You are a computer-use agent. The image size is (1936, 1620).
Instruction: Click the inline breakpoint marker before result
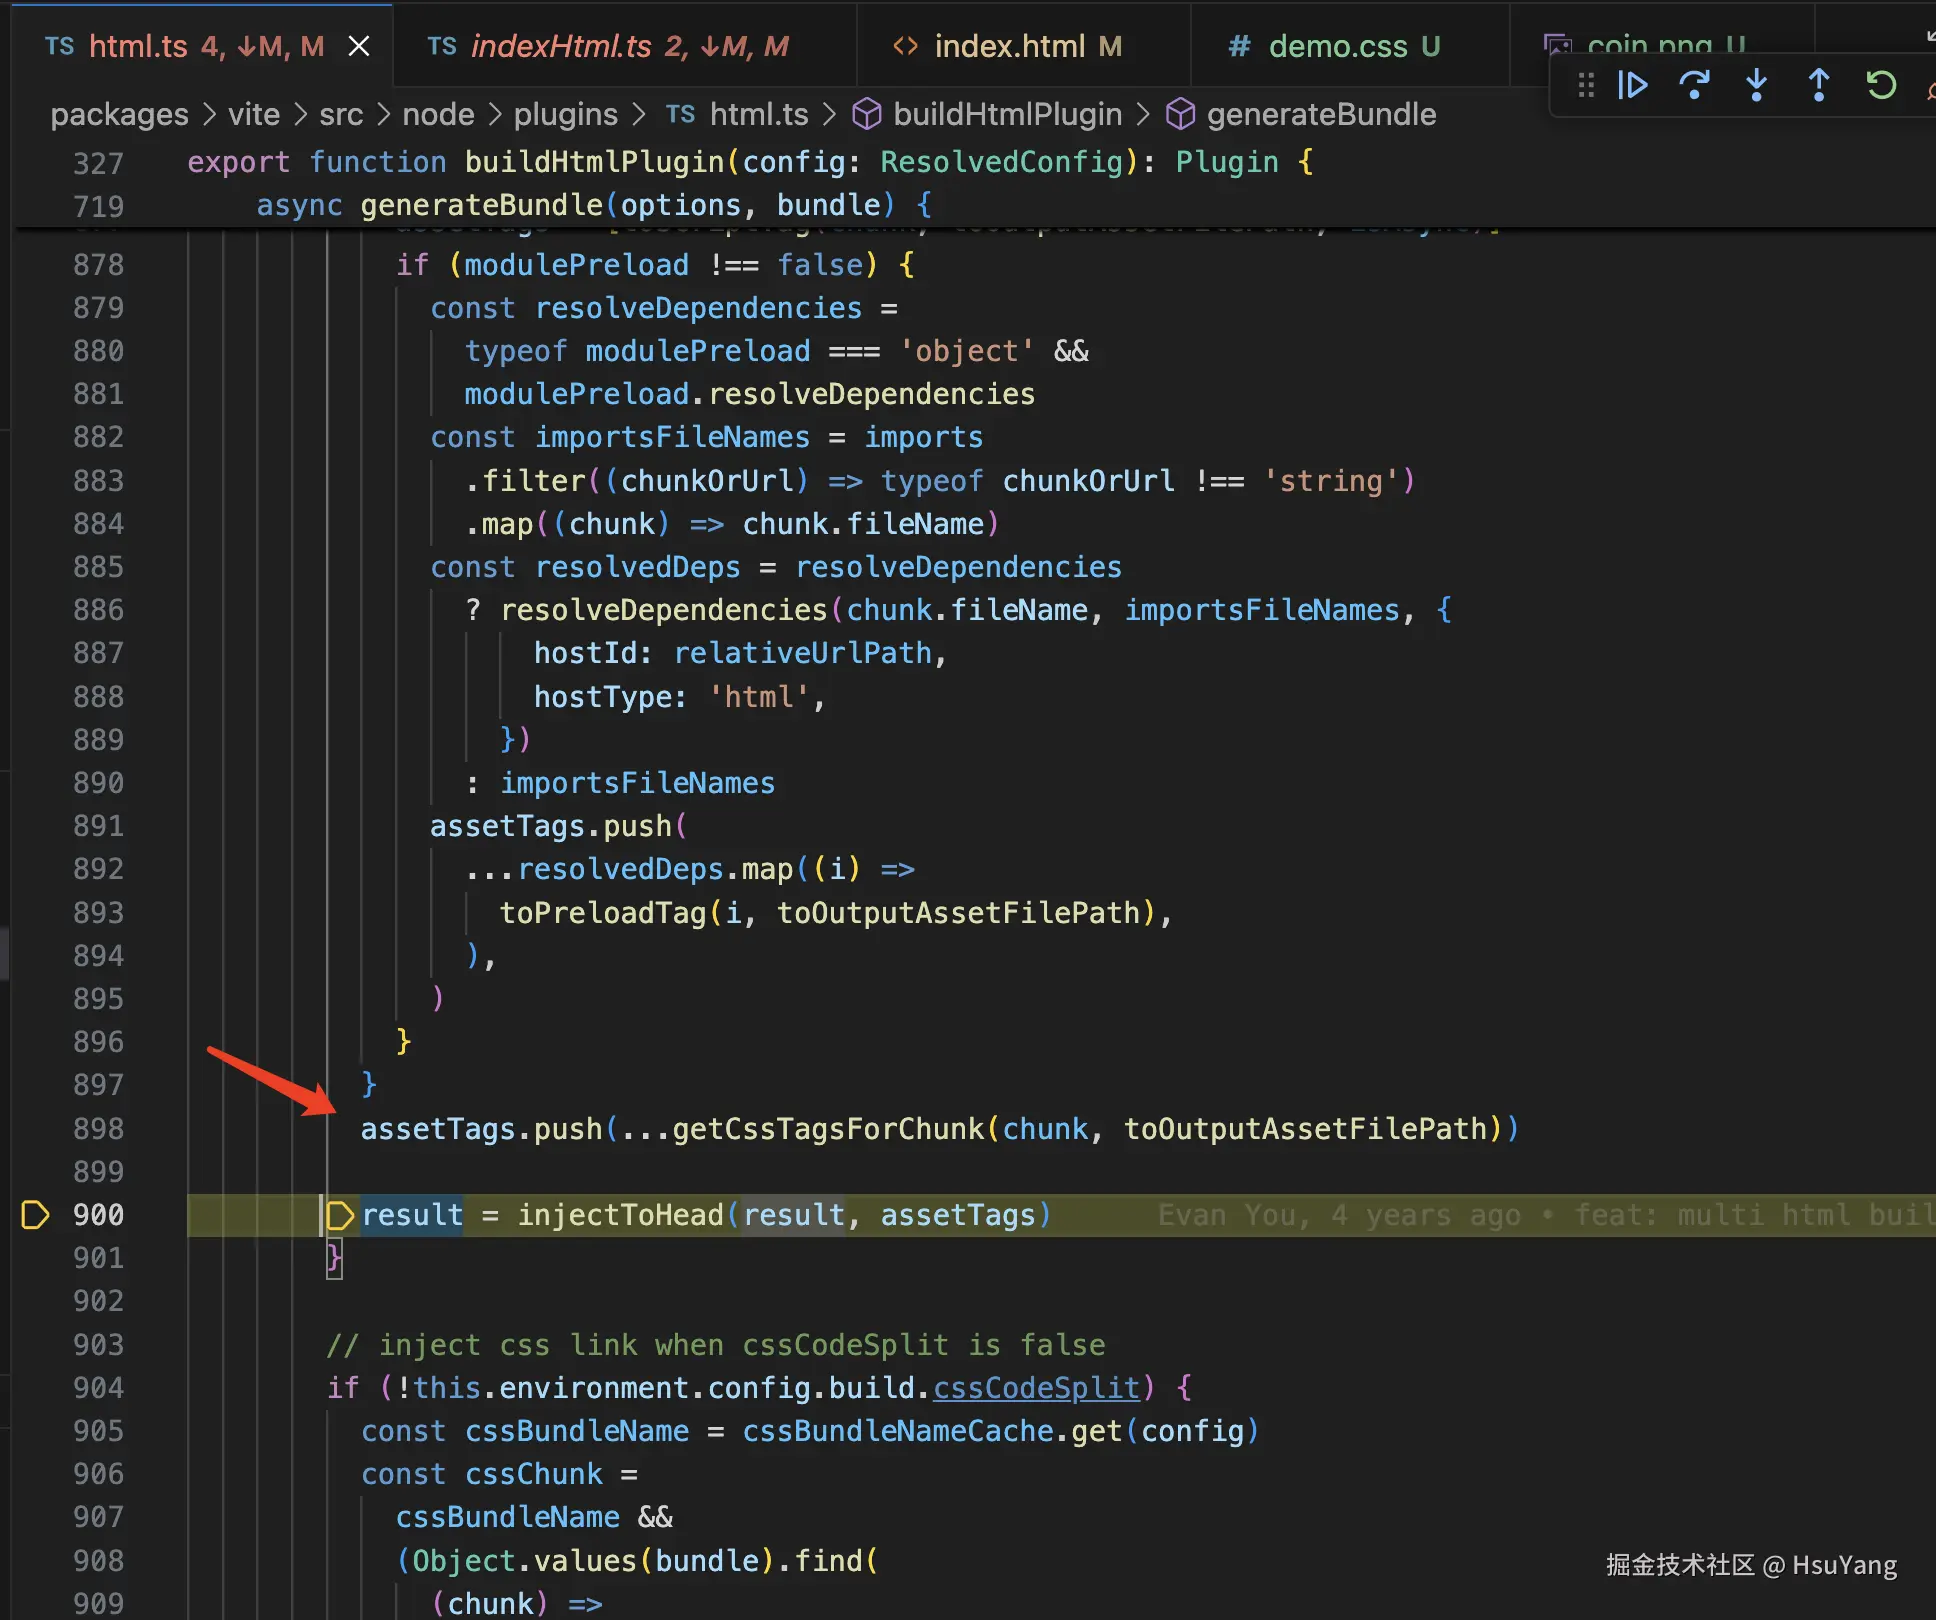340,1215
